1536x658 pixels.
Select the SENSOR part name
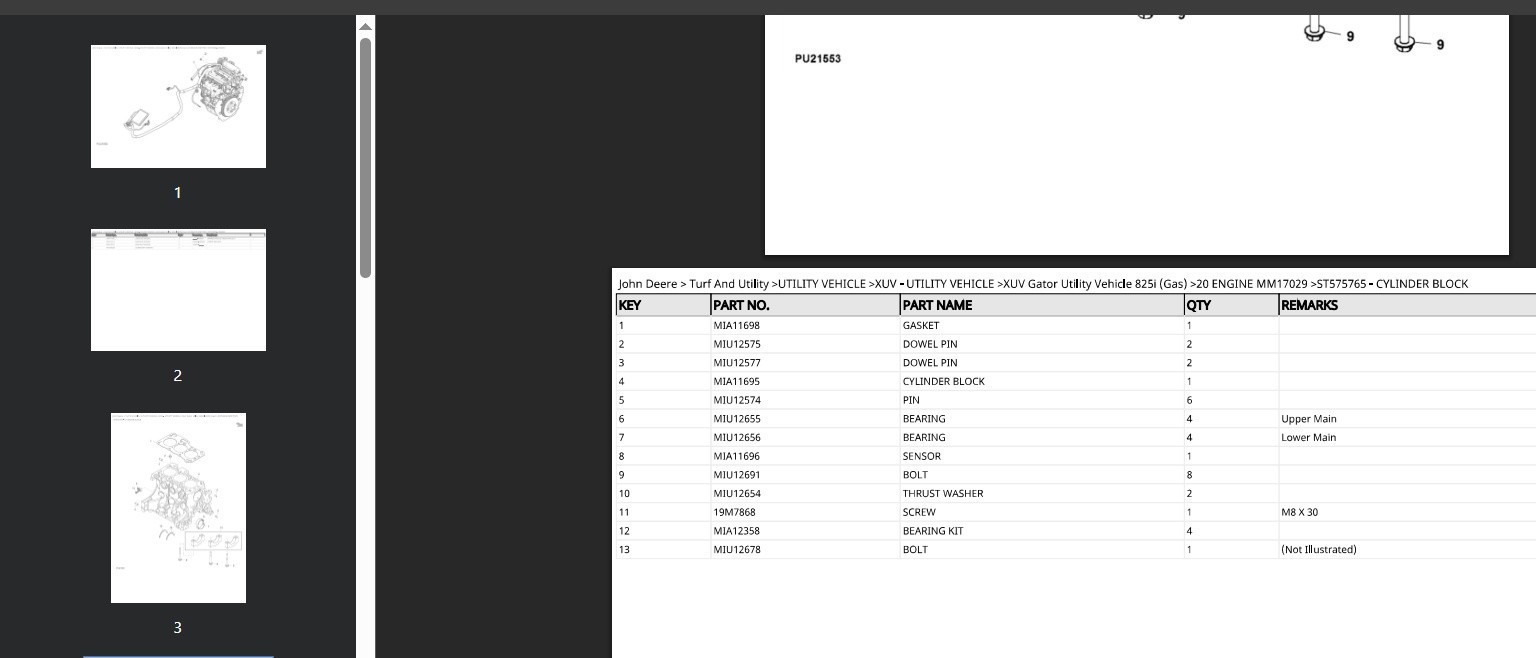(922, 456)
